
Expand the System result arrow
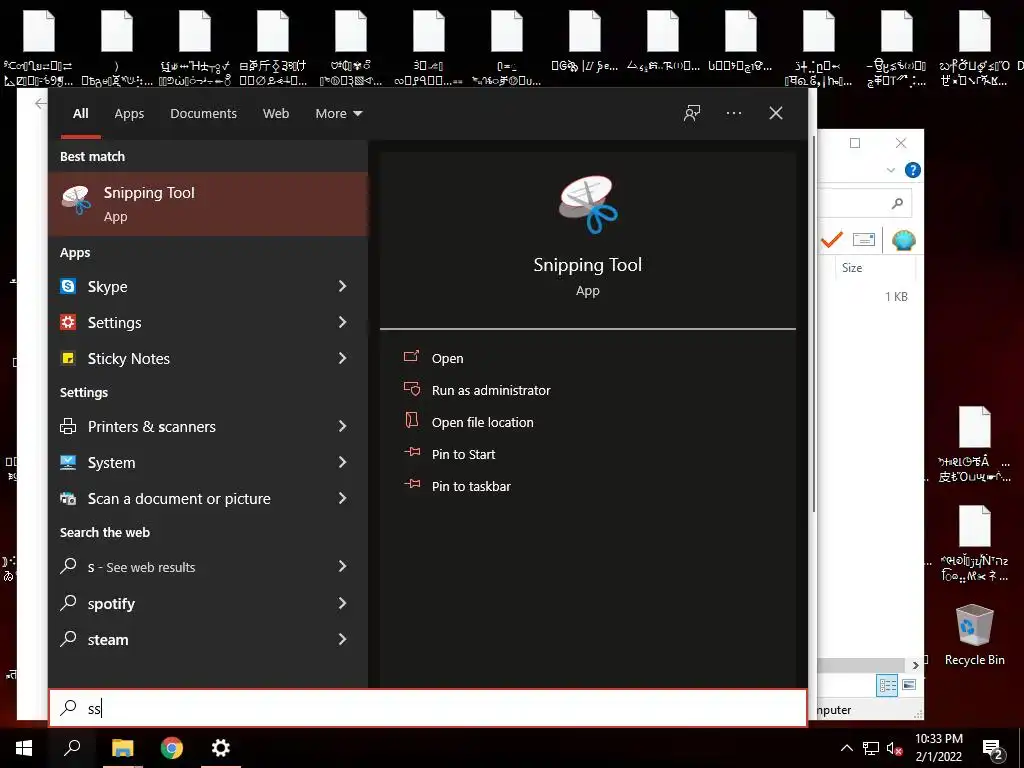pos(342,462)
